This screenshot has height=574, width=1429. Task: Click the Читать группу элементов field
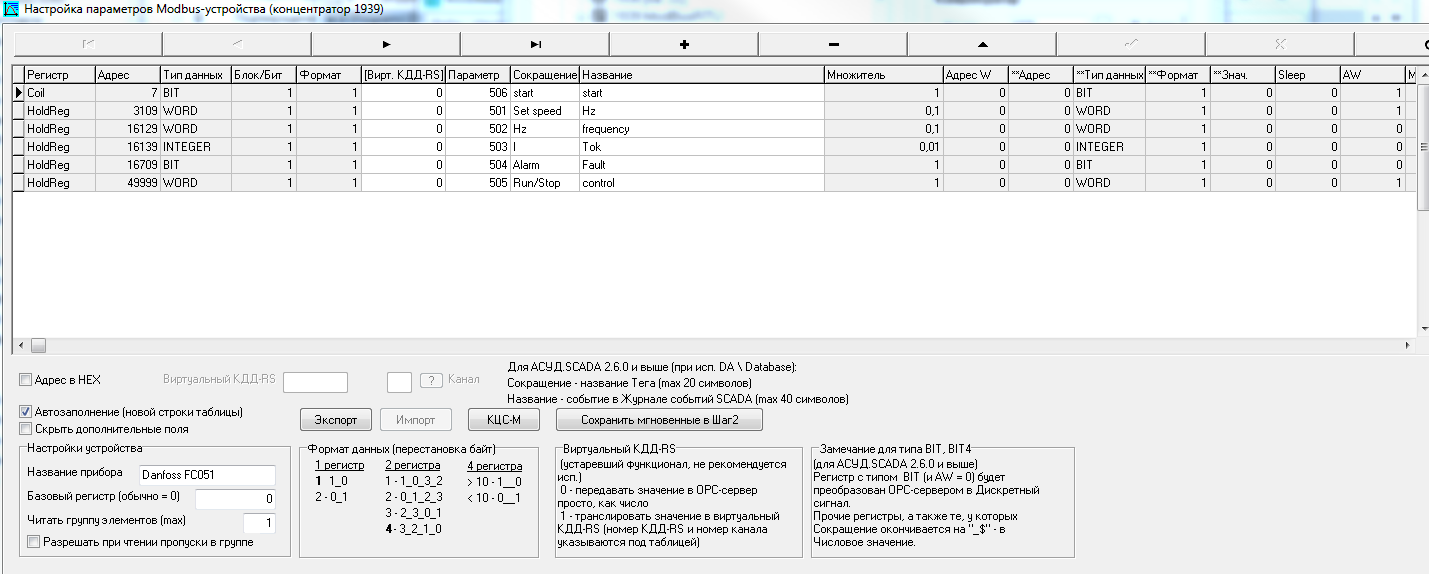[259, 523]
